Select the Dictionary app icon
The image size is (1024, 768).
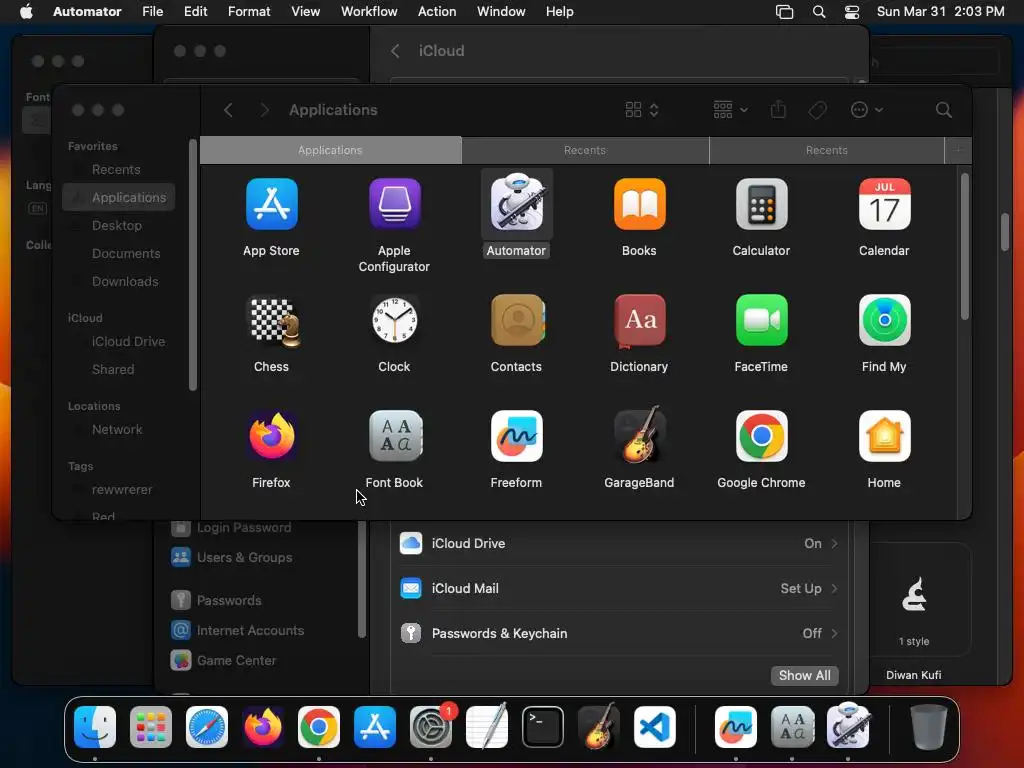(639, 321)
